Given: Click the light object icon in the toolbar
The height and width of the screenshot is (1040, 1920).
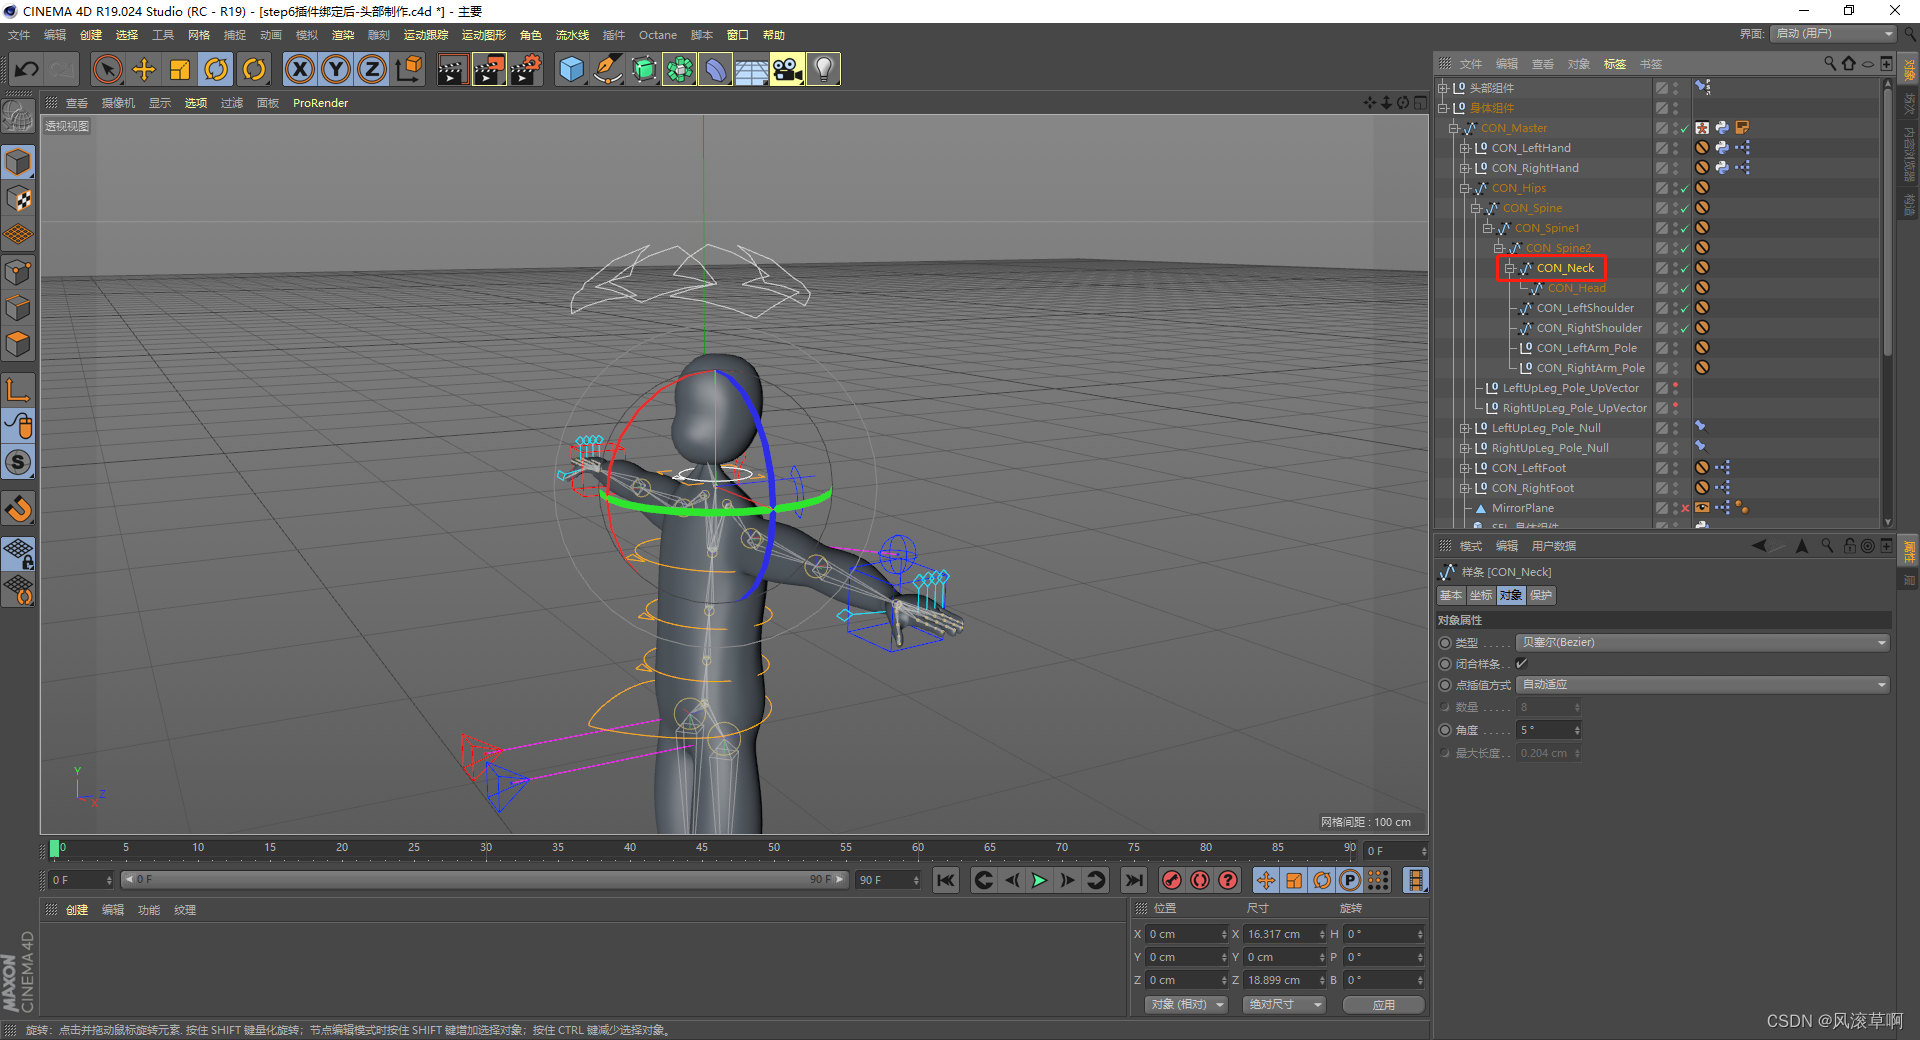Looking at the screenshot, I should (x=822, y=69).
